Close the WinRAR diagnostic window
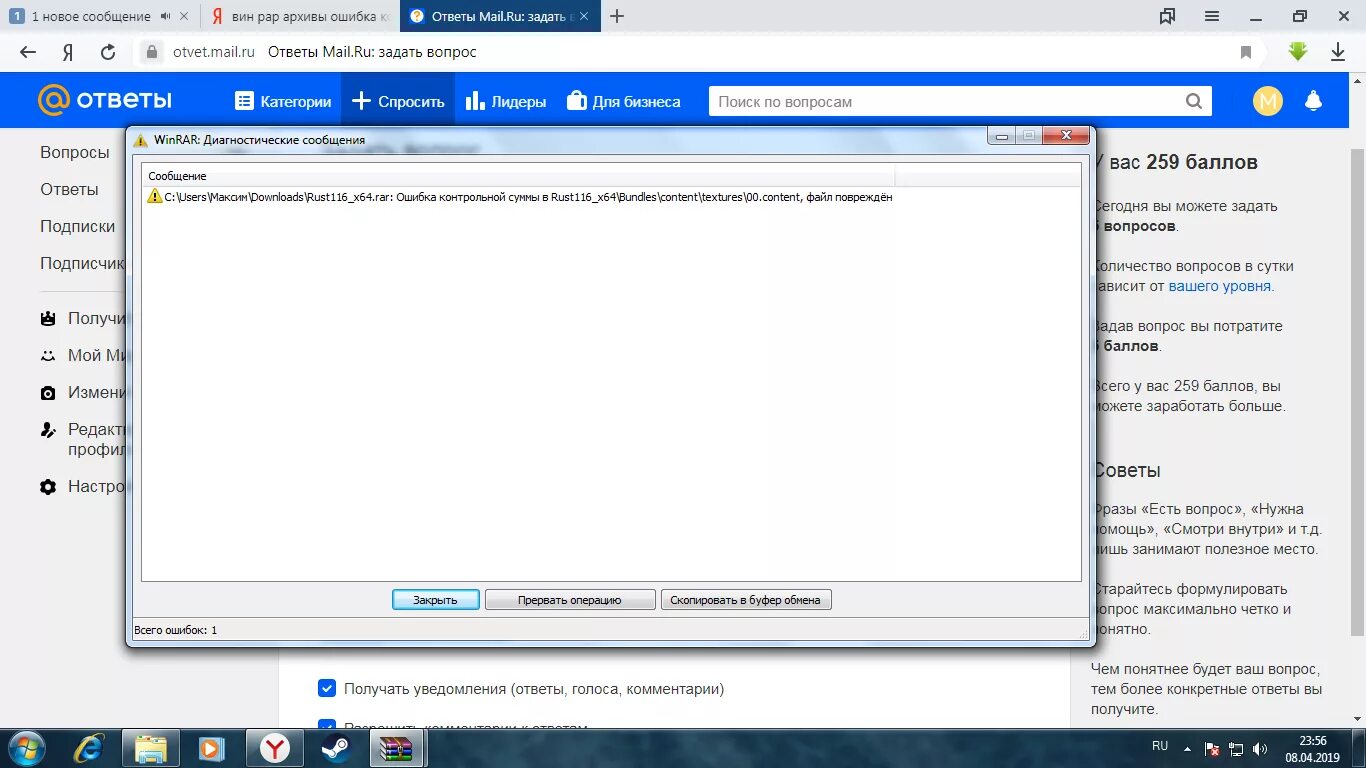 (1067, 136)
